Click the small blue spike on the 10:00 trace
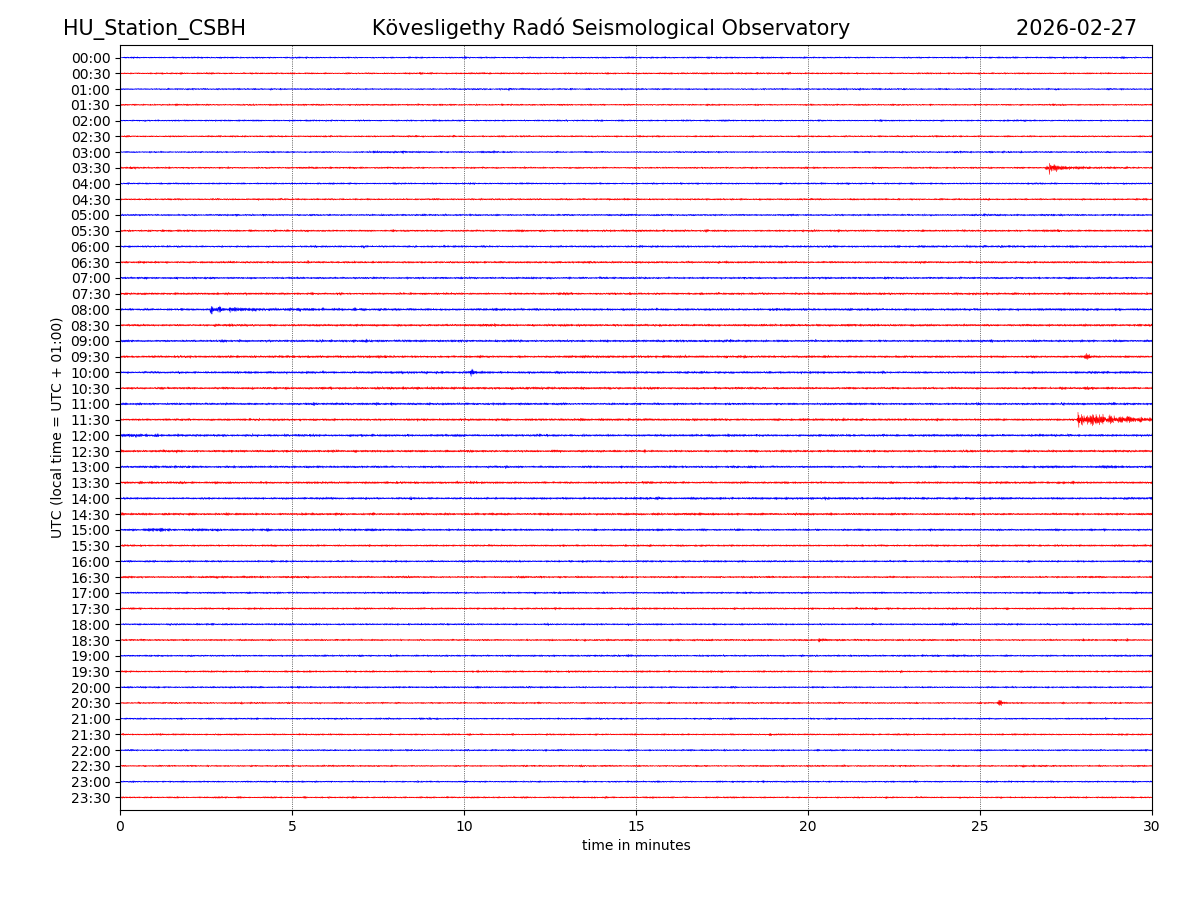This screenshot has width=1200, height=900. tap(472, 372)
